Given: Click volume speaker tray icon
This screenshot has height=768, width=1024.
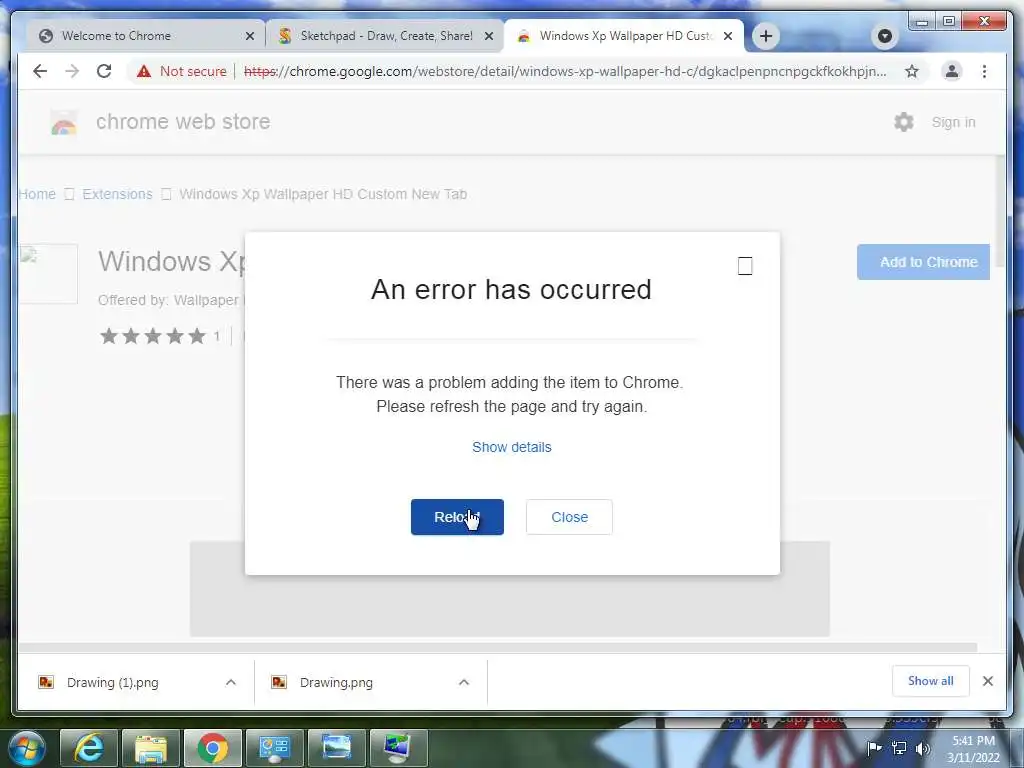Looking at the screenshot, I should (x=923, y=748).
